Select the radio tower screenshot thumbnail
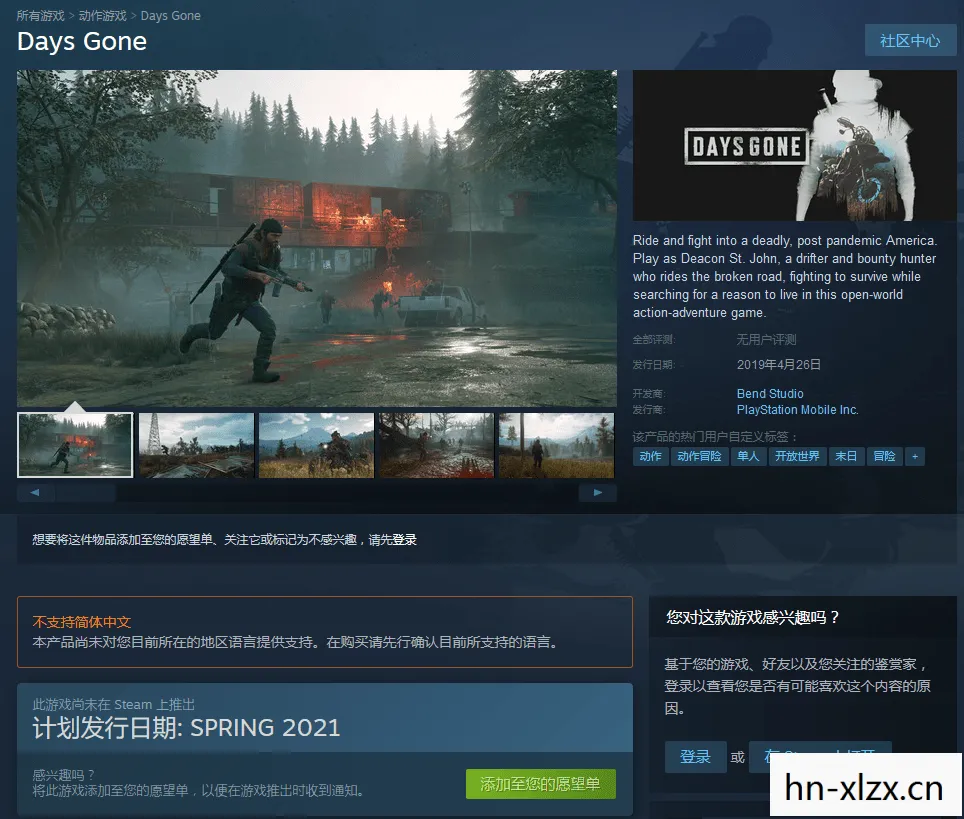The image size is (964, 819). pos(196,445)
